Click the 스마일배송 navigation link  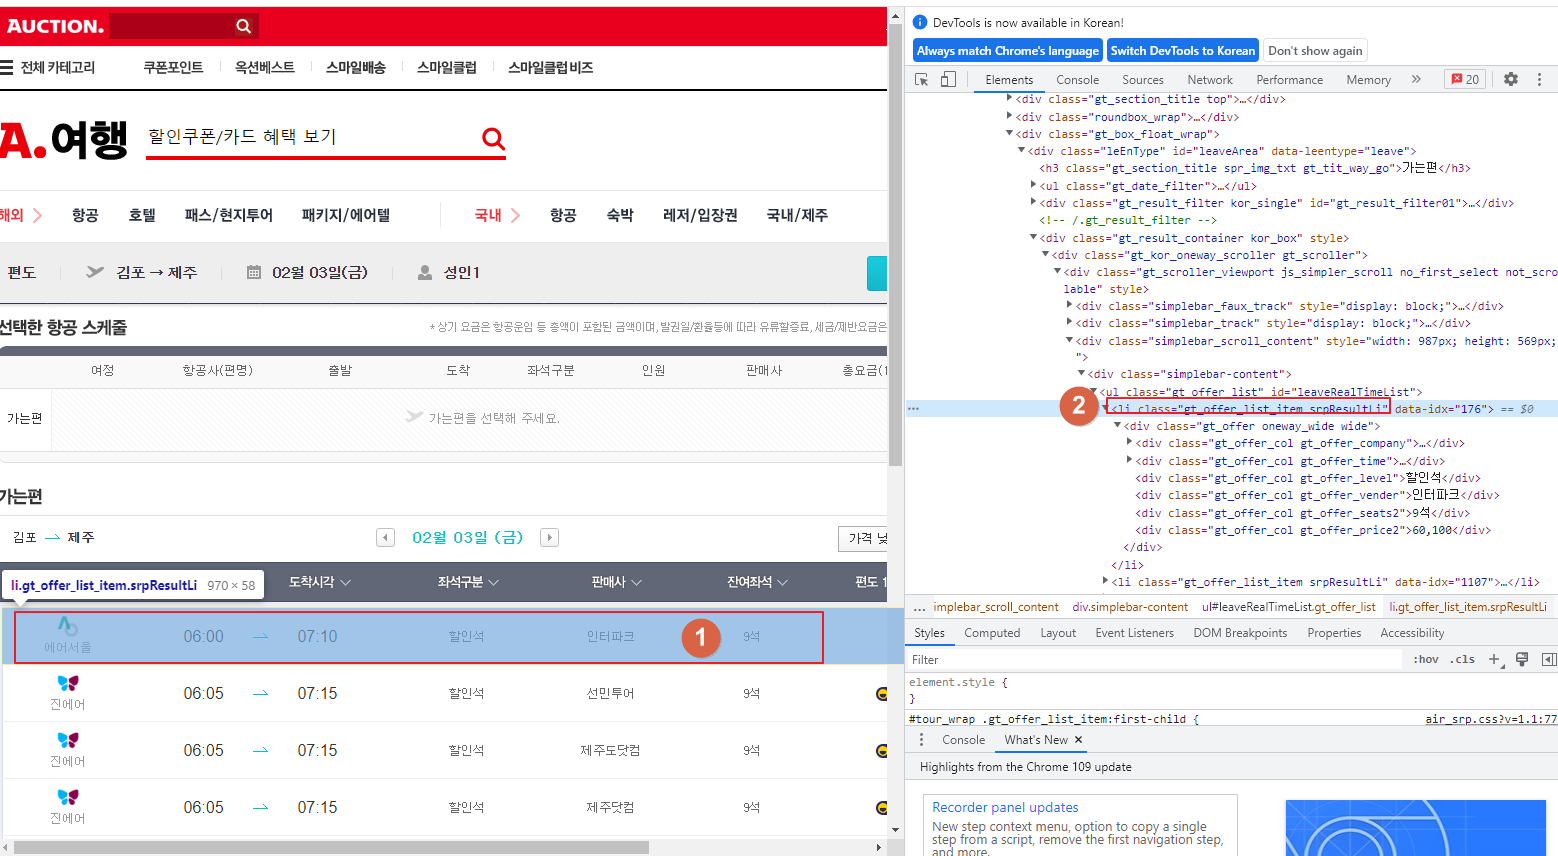point(355,67)
